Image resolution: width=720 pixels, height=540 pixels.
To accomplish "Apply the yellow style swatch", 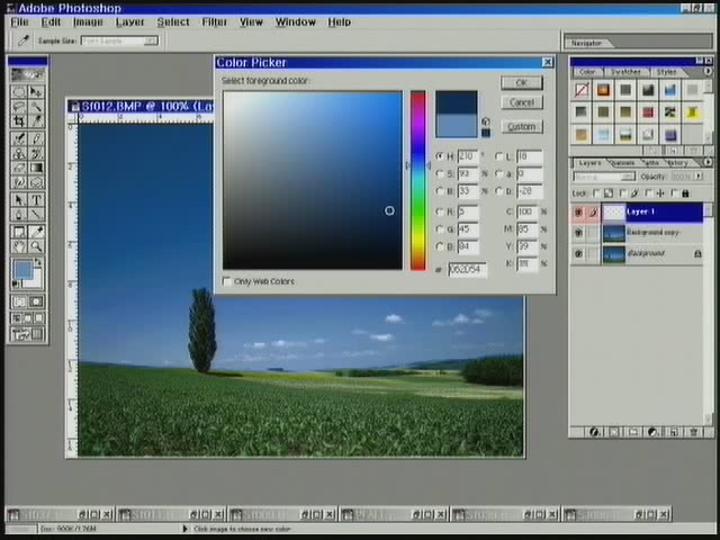I will (692, 112).
